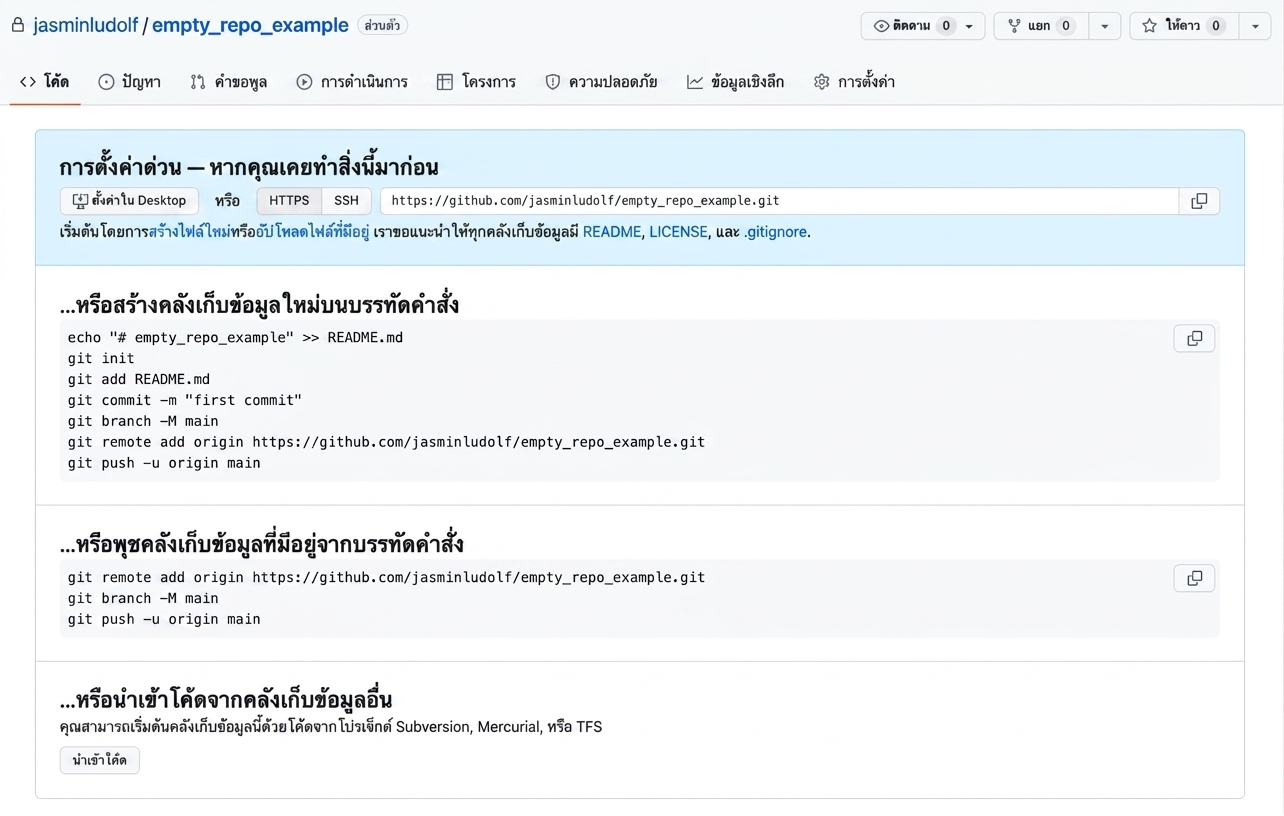The width and height of the screenshot is (1284, 816).
Task: Click the line 'git commit -m "first commit"'
Action: [185, 400]
